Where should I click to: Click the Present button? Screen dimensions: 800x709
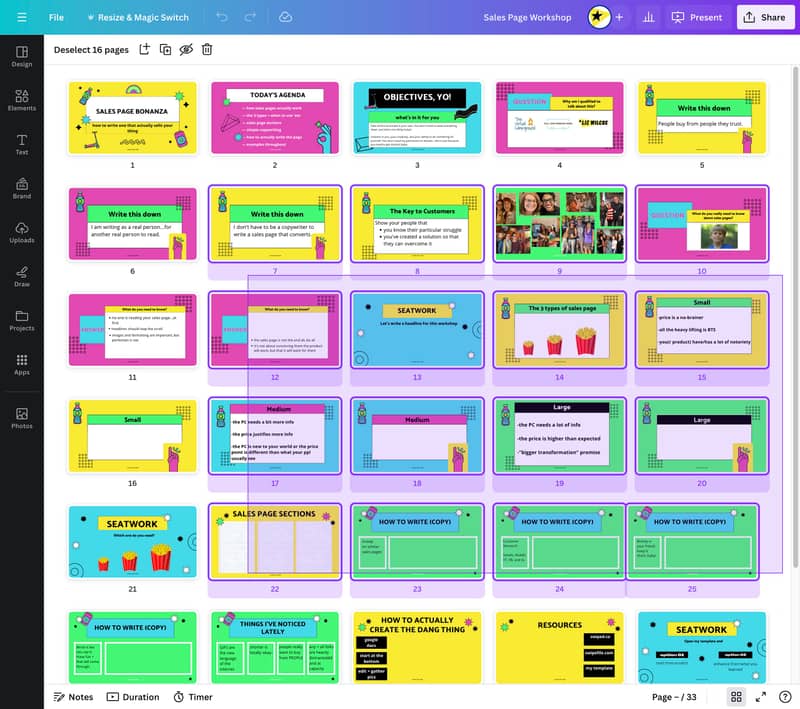(x=697, y=17)
